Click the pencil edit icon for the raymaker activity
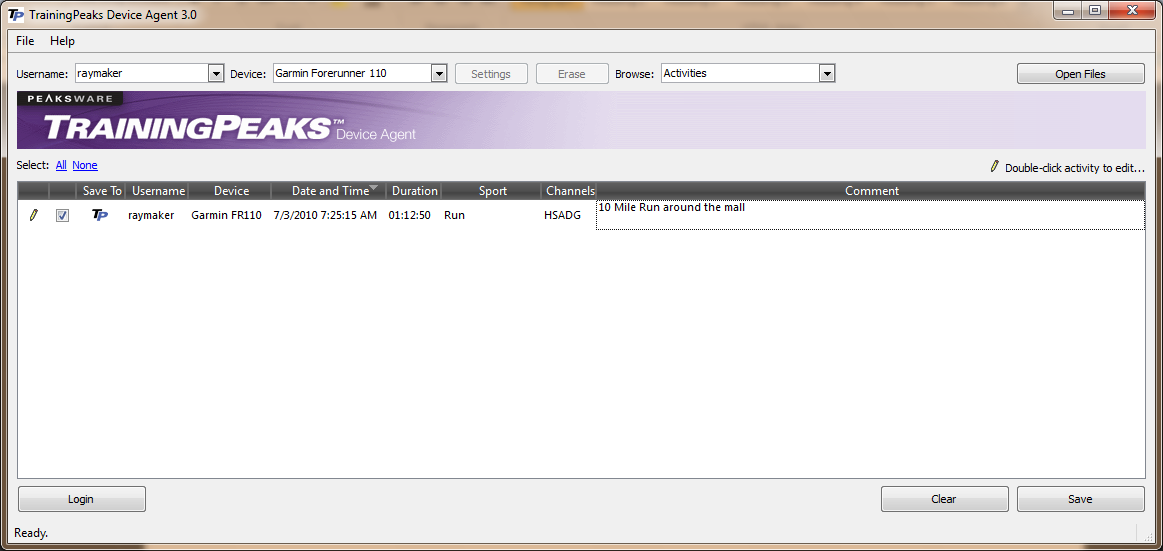The width and height of the screenshot is (1163, 551). coord(33,215)
